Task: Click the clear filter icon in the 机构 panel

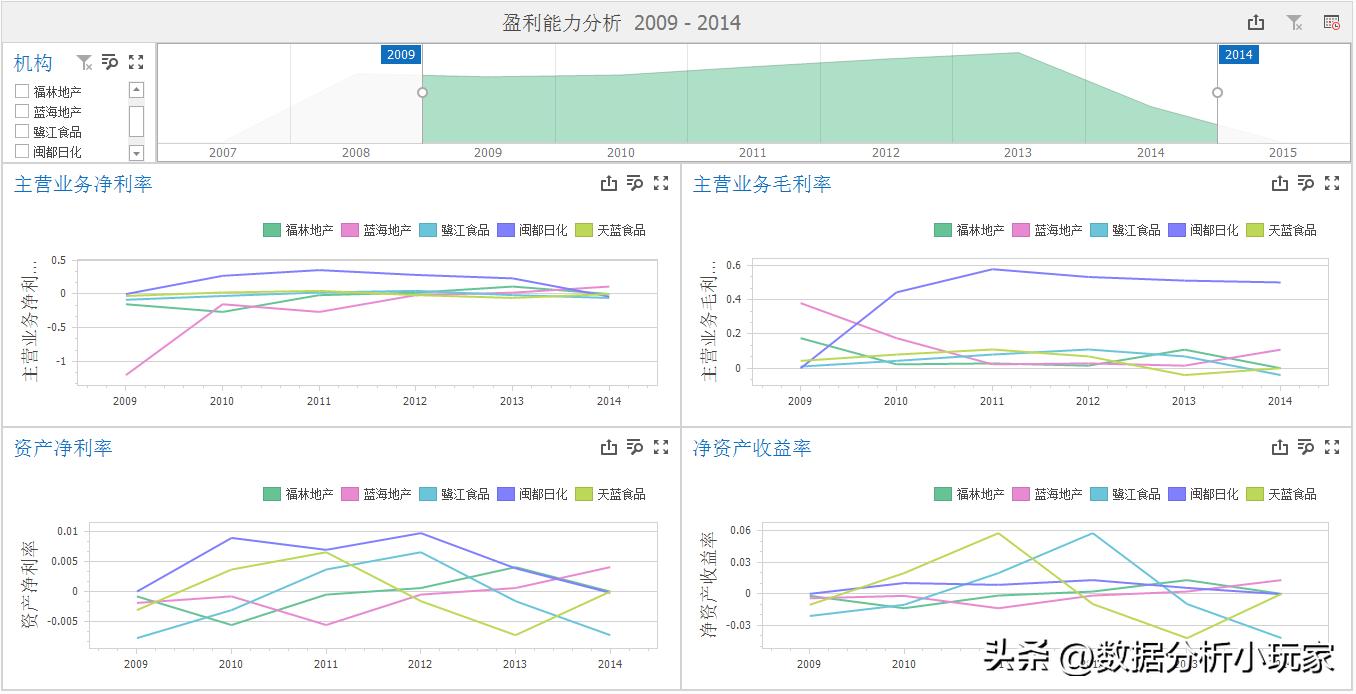Action: (84, 62)
